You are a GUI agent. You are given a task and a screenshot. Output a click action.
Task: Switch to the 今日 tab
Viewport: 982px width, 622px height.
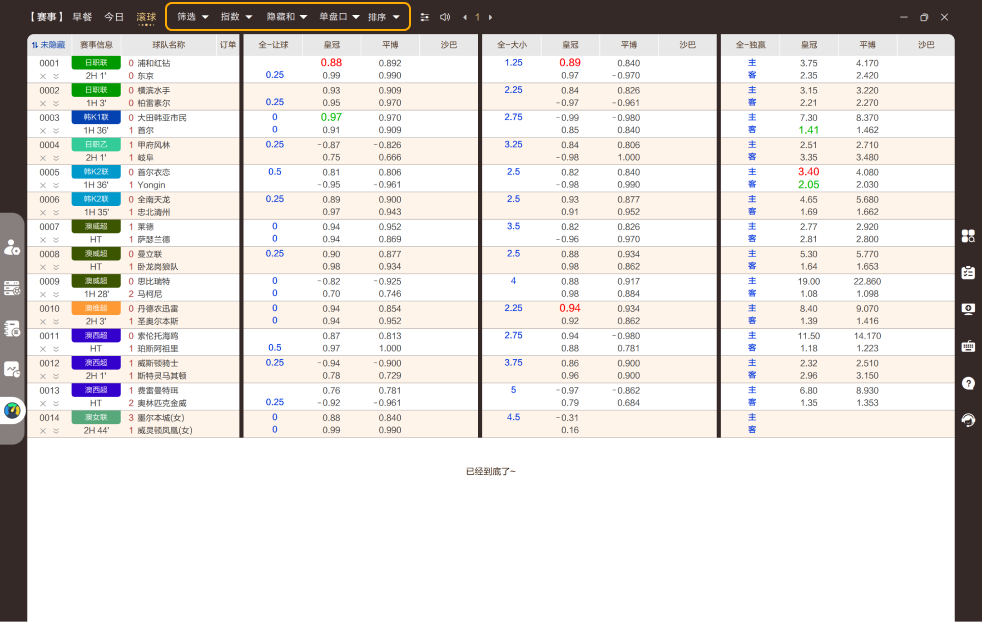[x=114, y=17]
